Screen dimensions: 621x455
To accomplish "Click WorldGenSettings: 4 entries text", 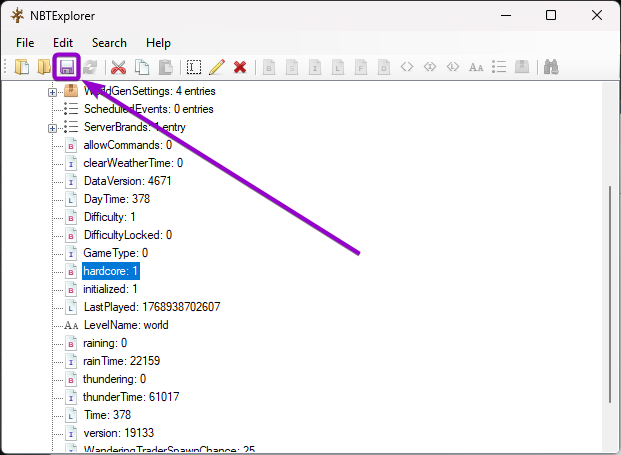I will tap(150, 91).
